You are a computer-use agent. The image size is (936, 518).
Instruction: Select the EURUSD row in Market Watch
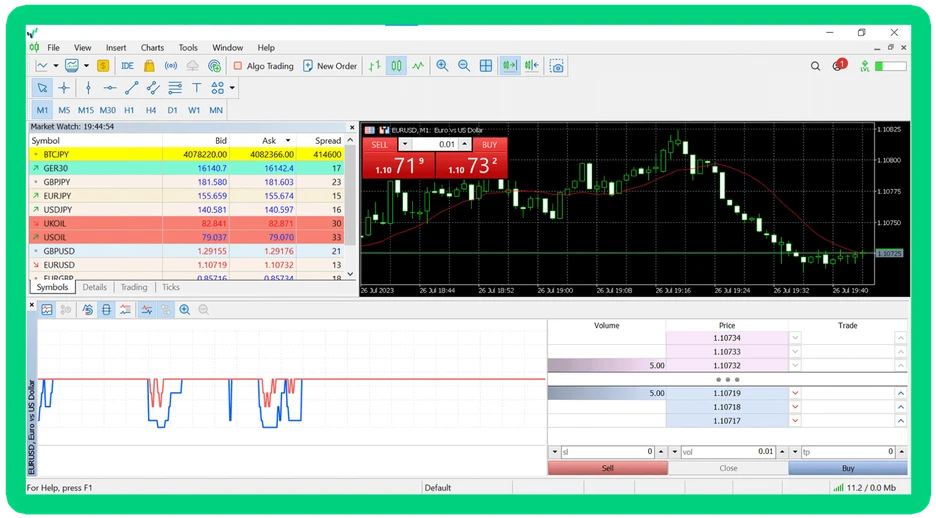point(186,265)
